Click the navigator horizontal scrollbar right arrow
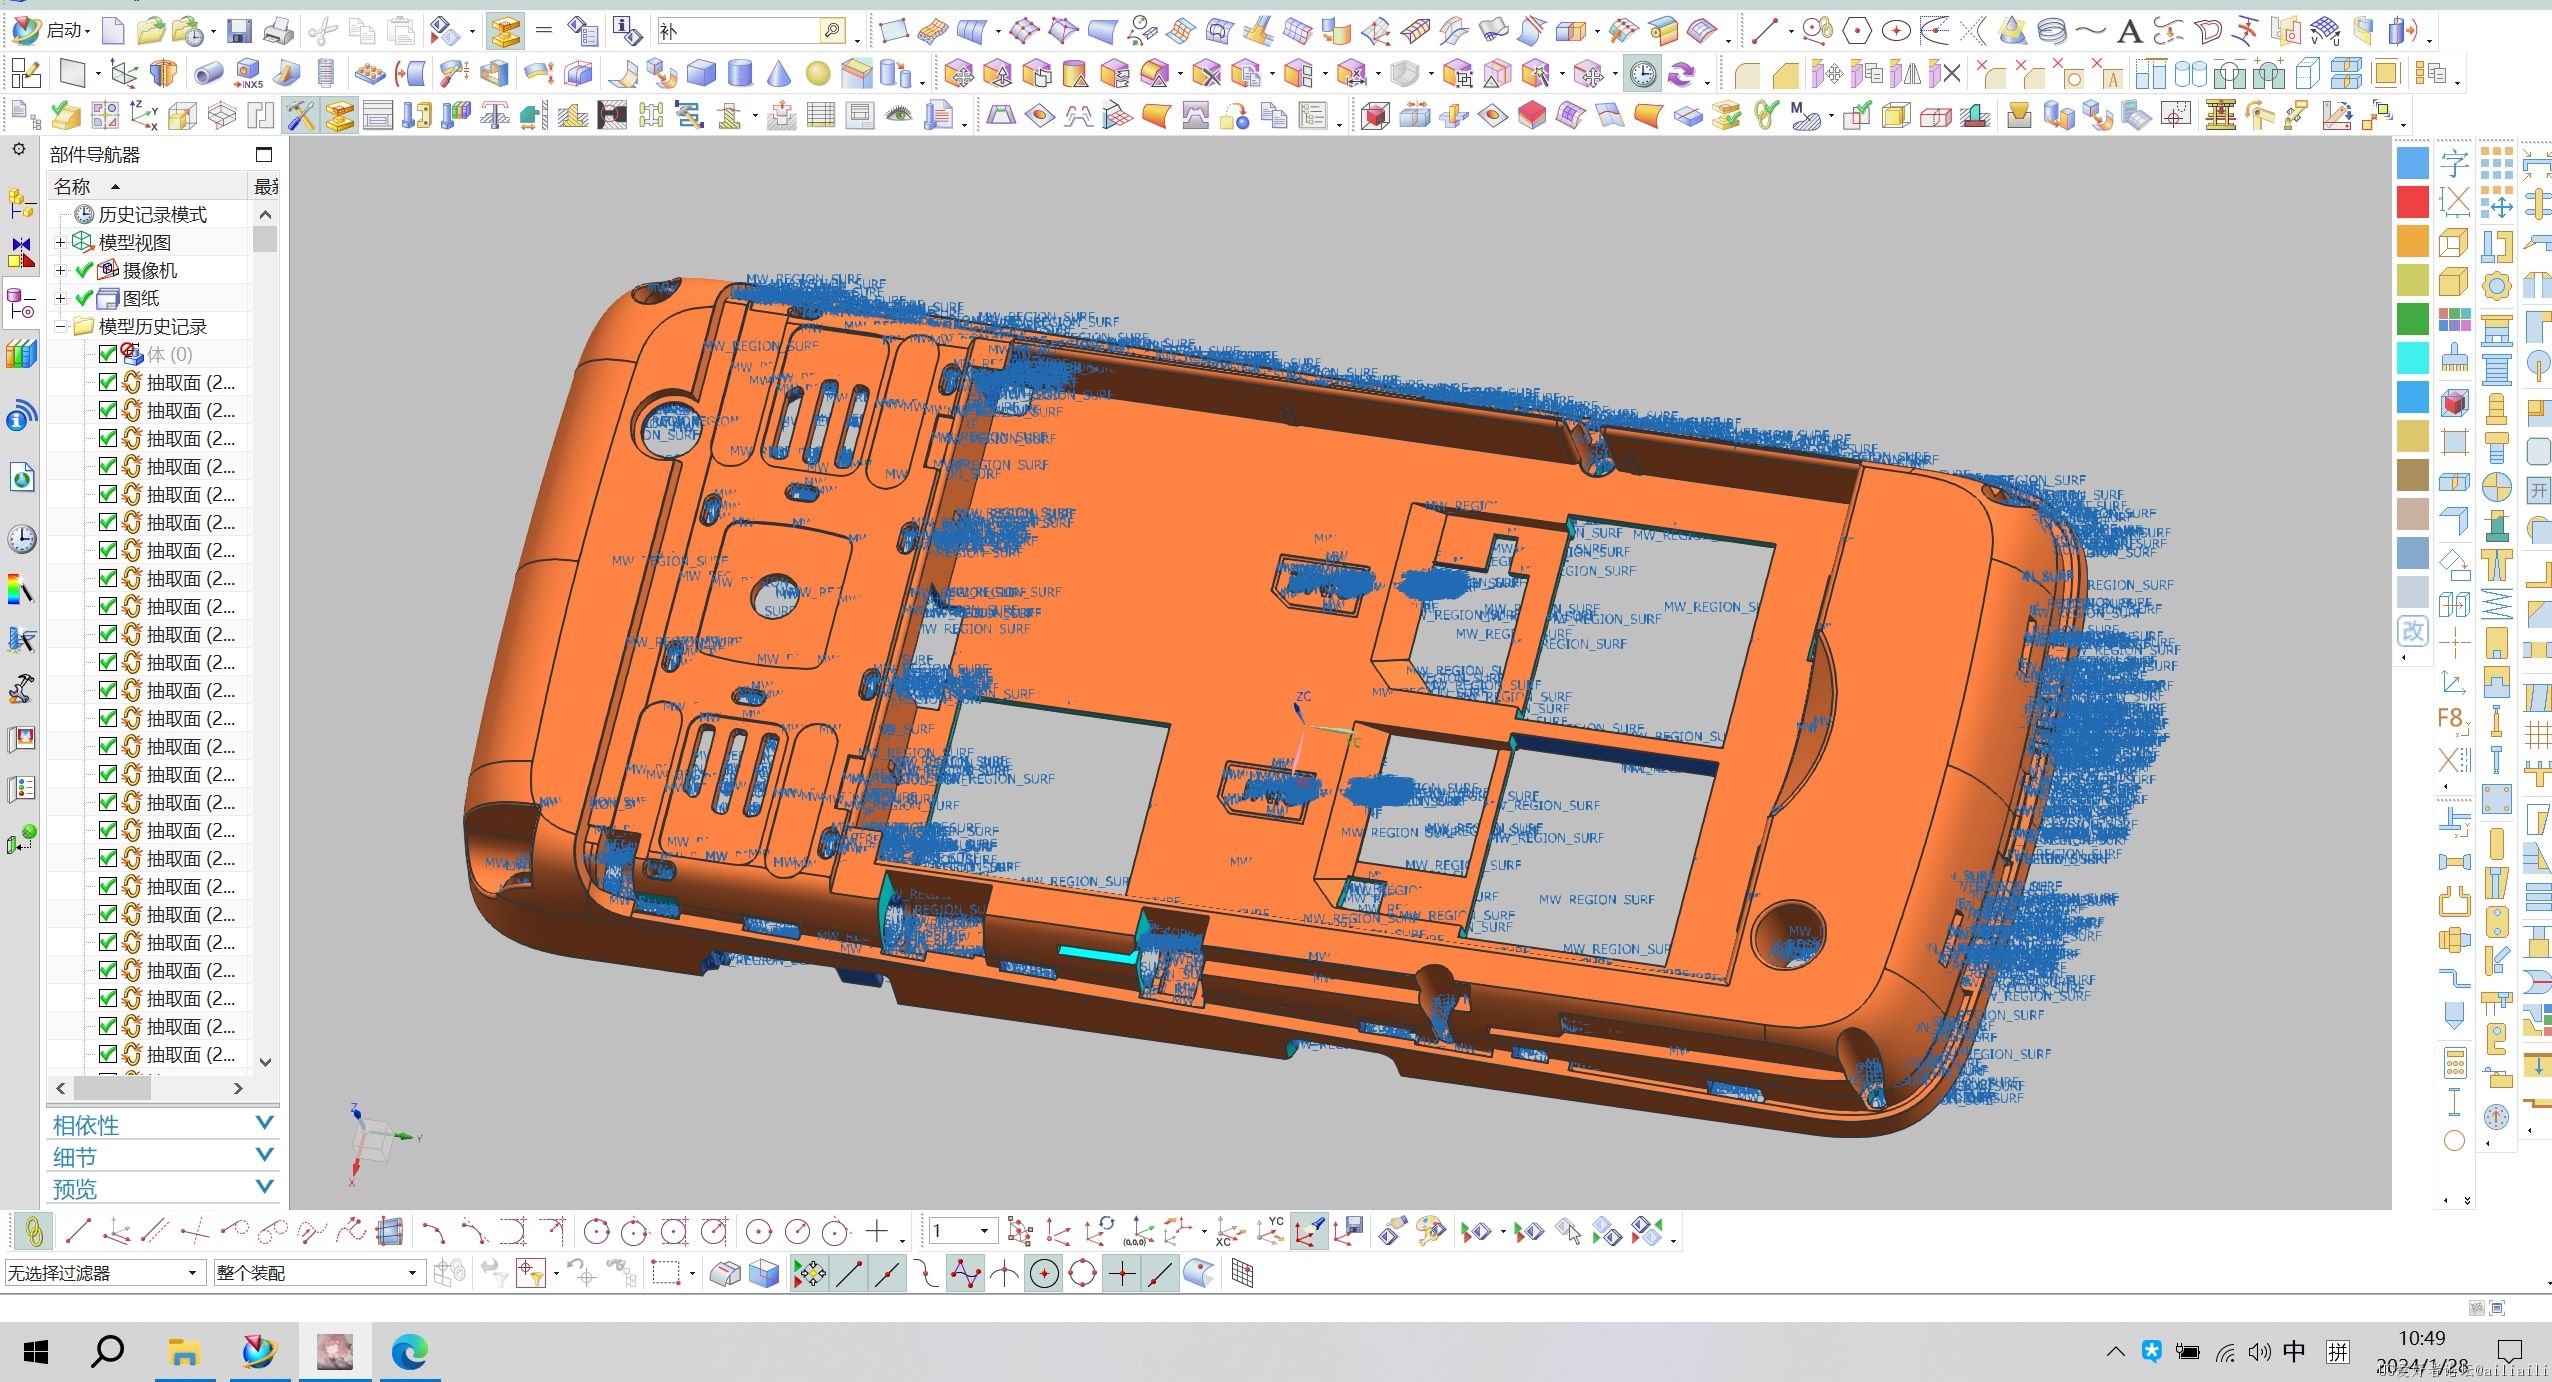The width and height of the screenshot is (2552, 1382). [238, 1088]
